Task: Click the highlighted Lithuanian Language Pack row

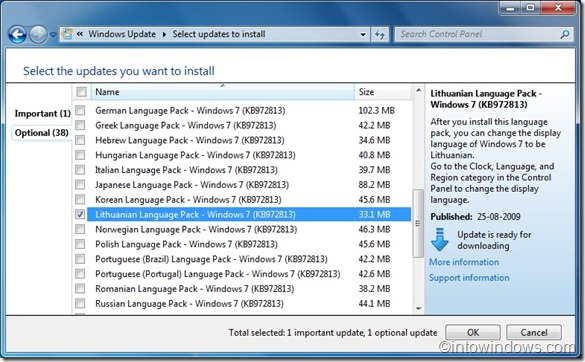Action: click(x=249, y=214)
